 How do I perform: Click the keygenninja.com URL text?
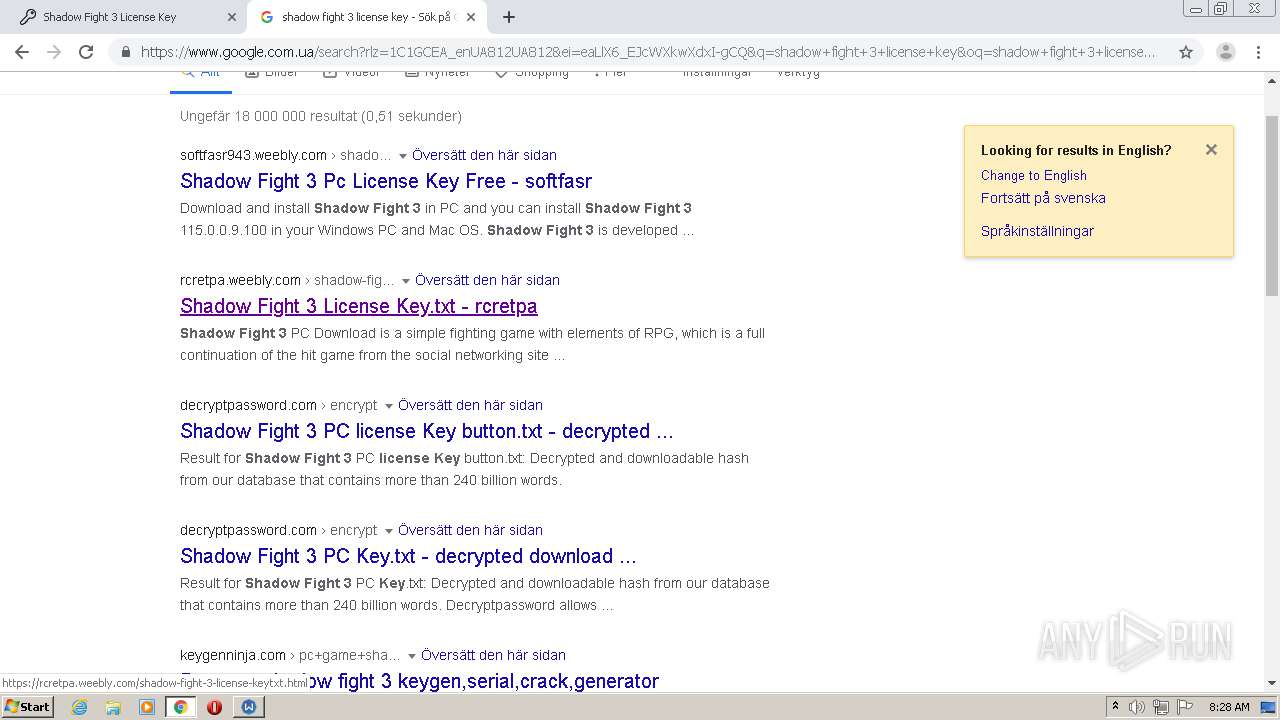click(x=233, y=655)
